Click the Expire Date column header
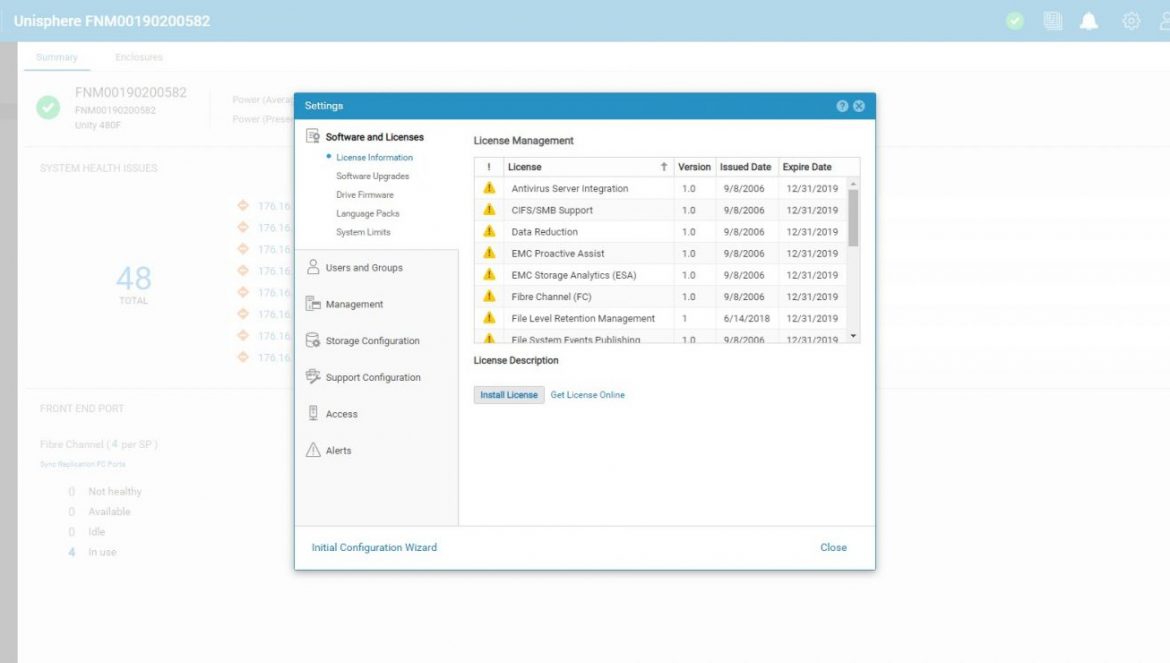1170x663 pixels. tap(807, 167)
